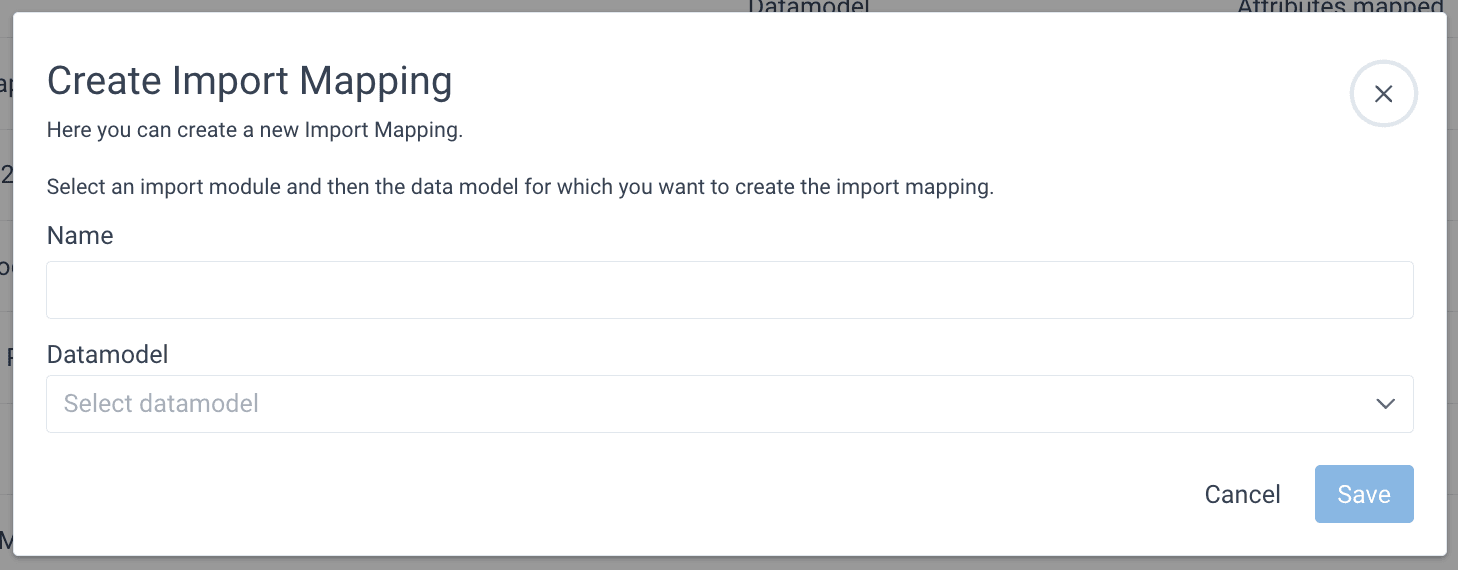Click the 'Select datamodel' placeholder text

tap(161, 404)
